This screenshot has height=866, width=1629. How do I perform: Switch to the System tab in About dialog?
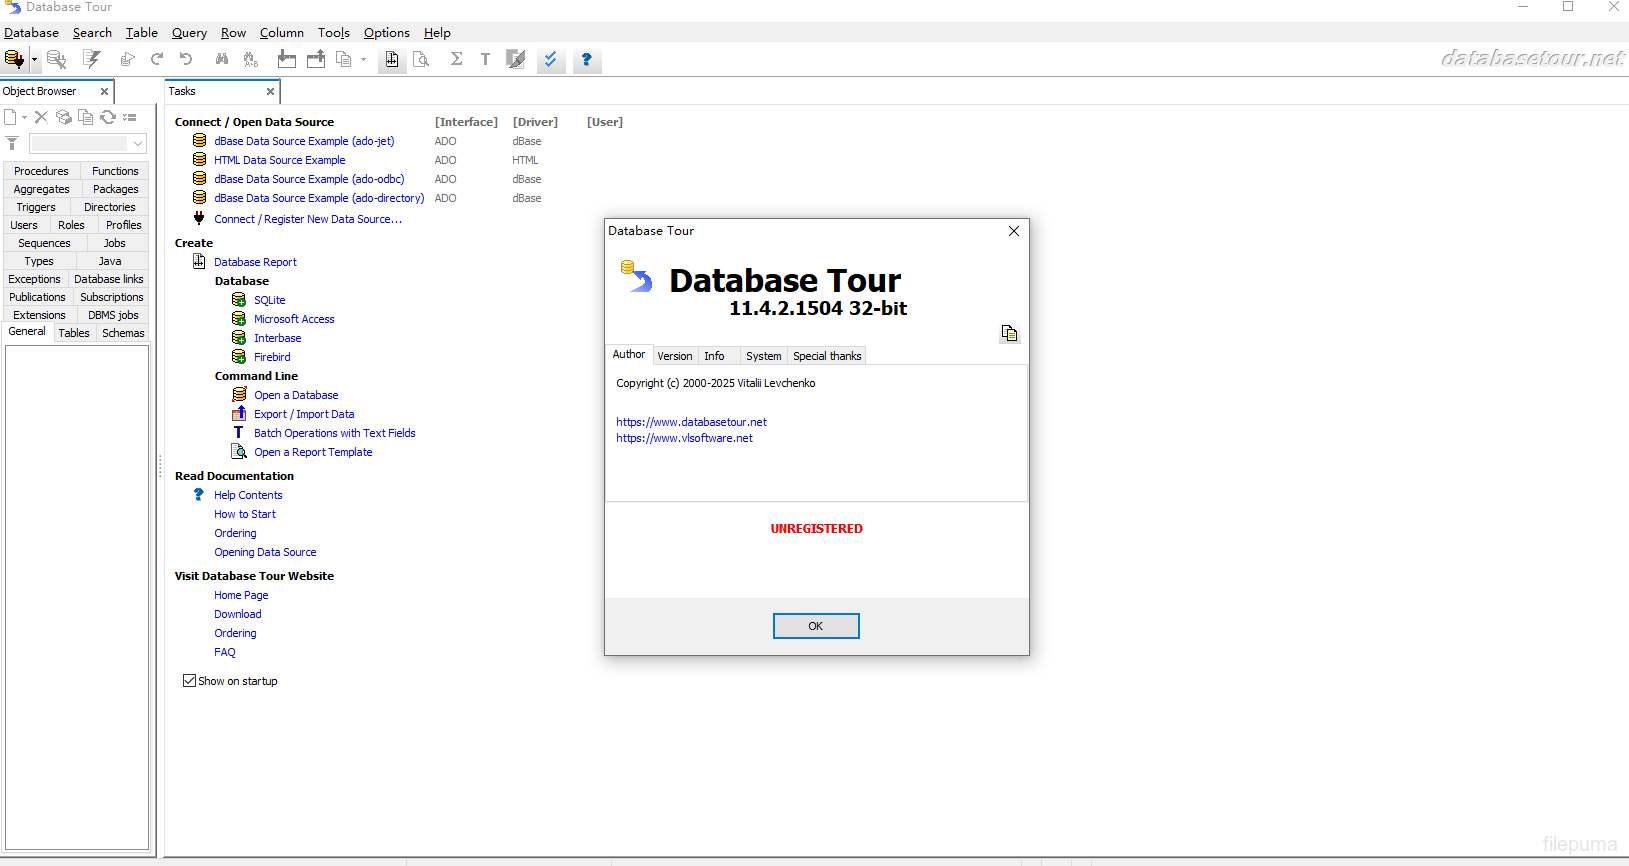(x=763, y=356)
